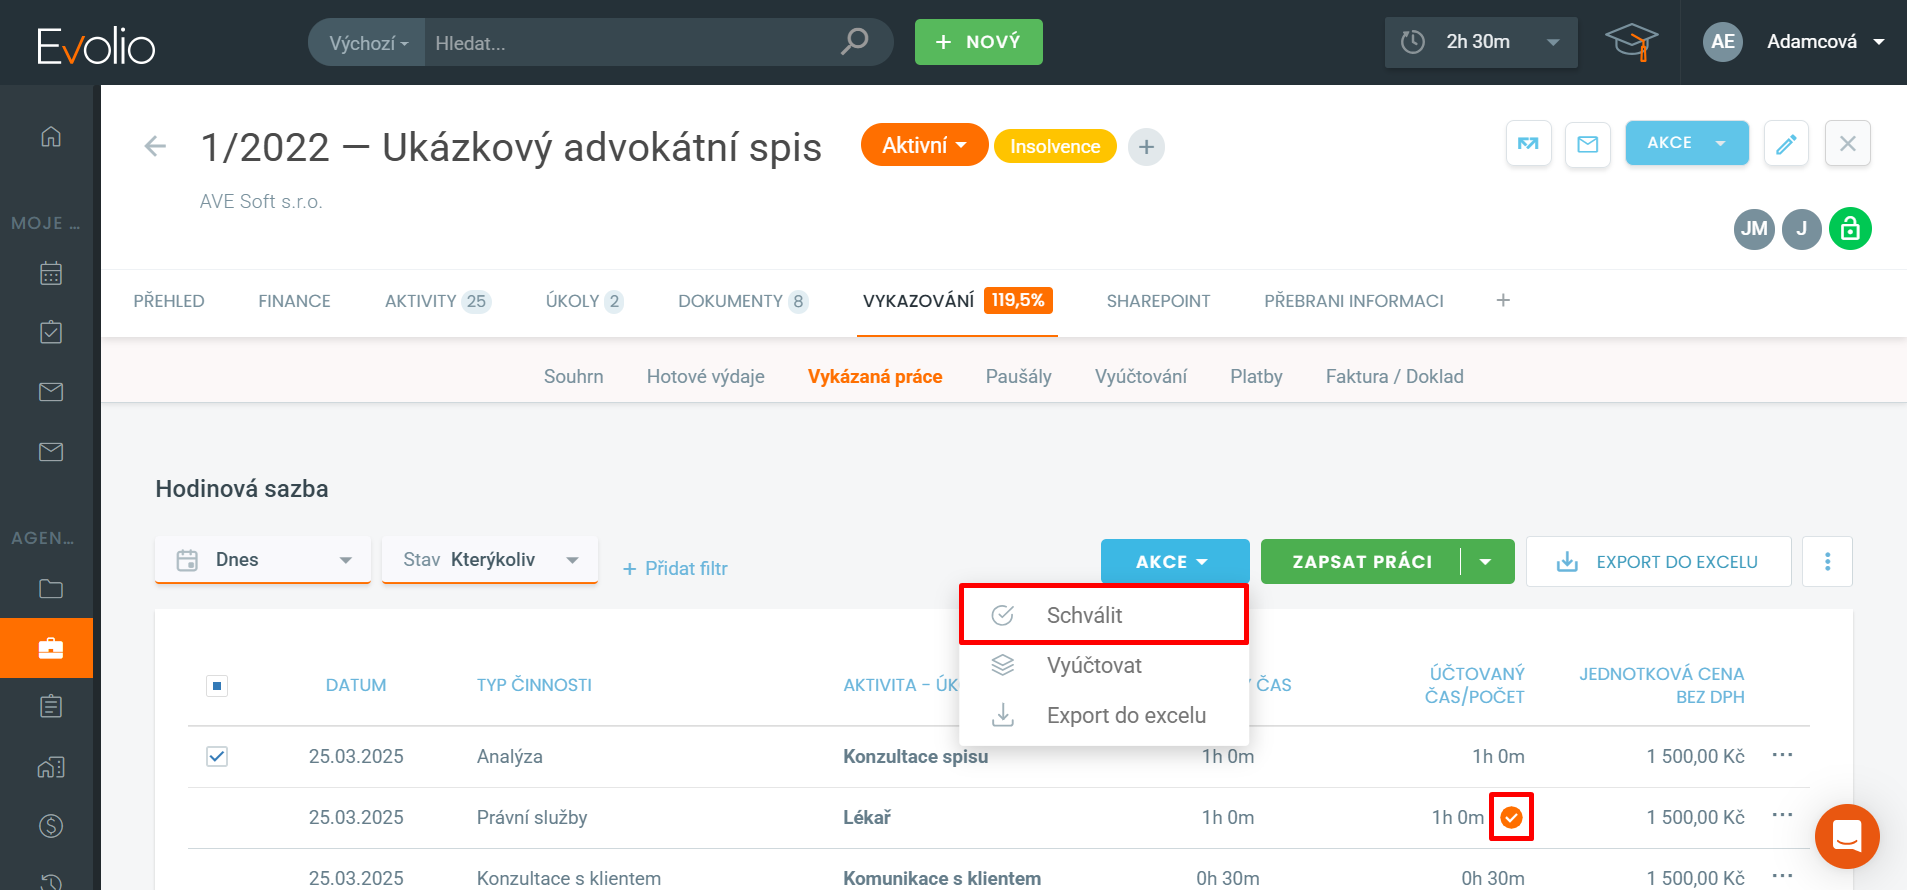Image resolution: width=1907 pixels, height=890 pixels.
Task: Click the graduation cap help icon
Action: 1631,42
